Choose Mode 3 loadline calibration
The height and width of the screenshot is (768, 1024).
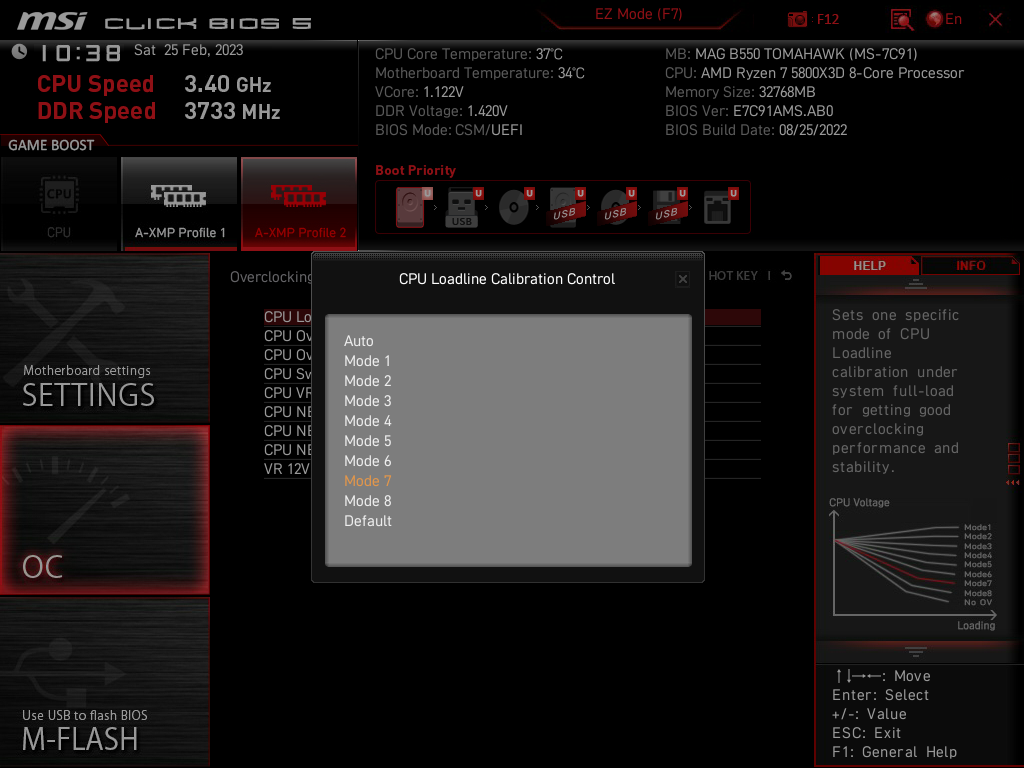[368, 401]
